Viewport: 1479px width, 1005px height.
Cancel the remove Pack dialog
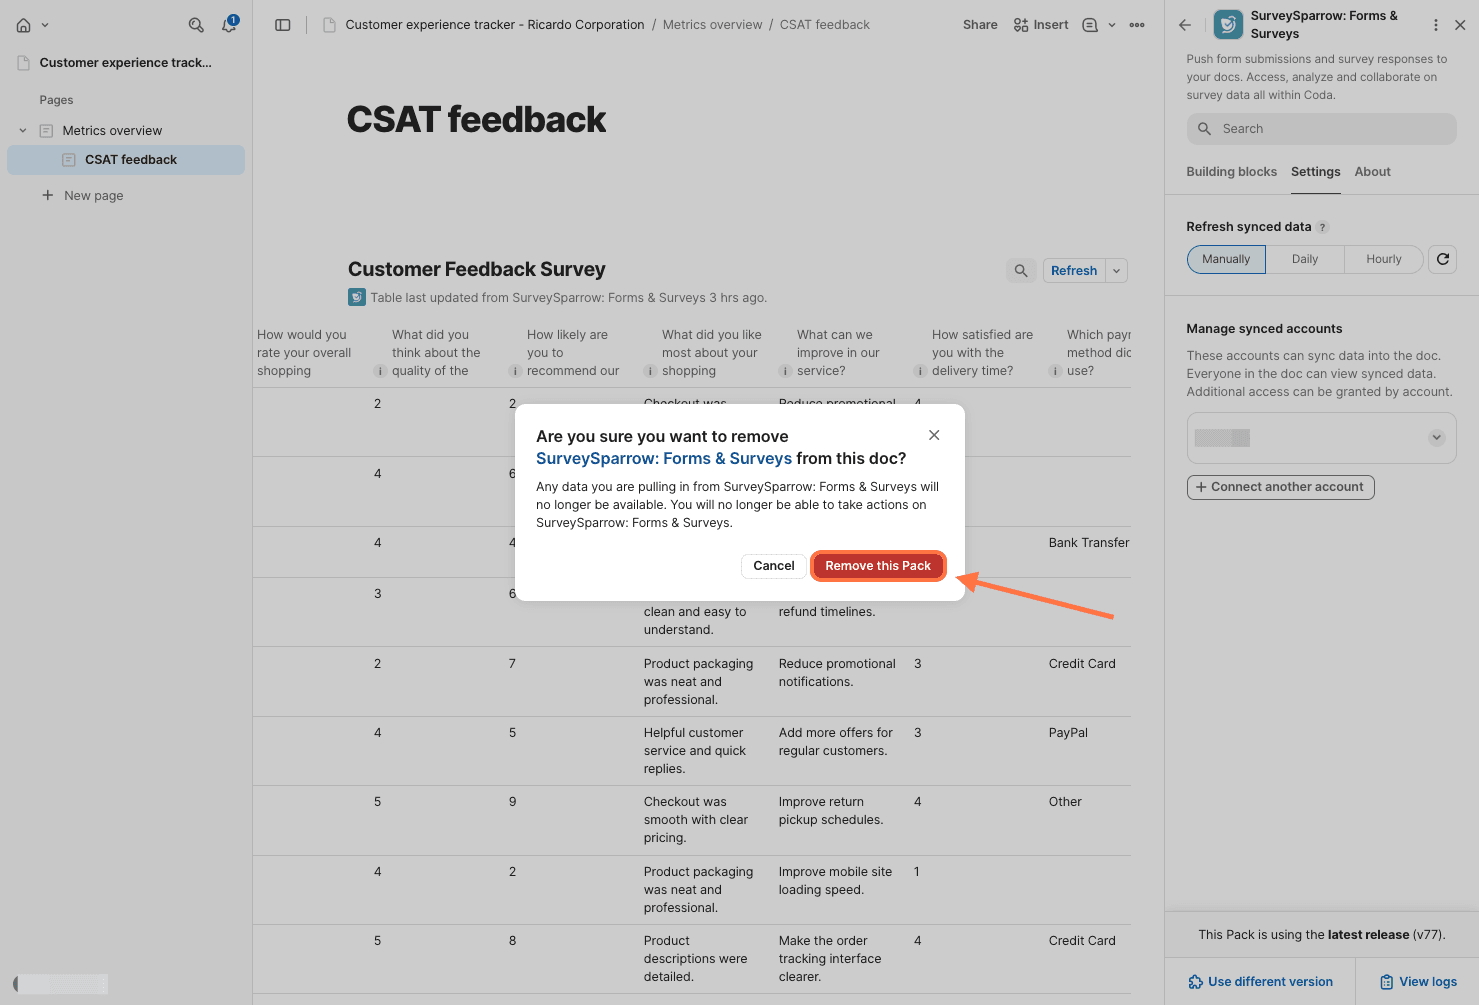(x=773, y=566)
